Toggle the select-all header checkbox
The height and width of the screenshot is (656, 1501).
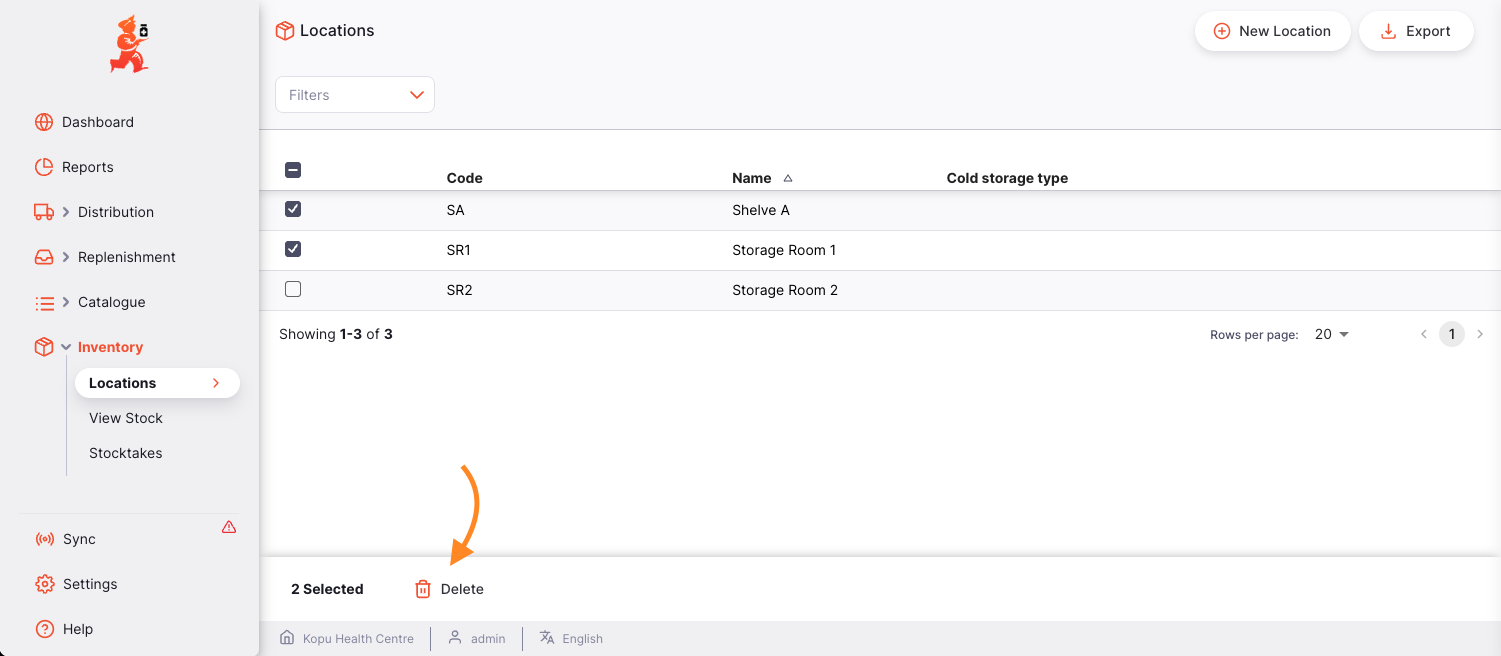click(x=293, y=170)
